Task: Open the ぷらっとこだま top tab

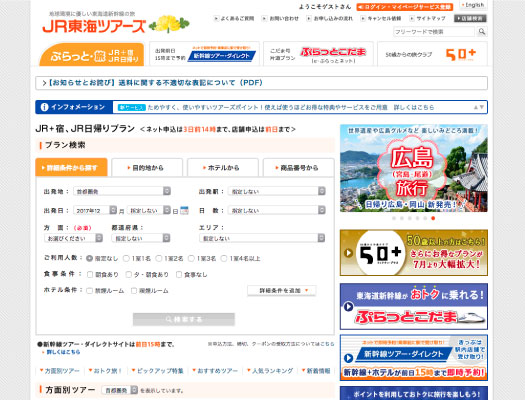Action: [318, 54]
